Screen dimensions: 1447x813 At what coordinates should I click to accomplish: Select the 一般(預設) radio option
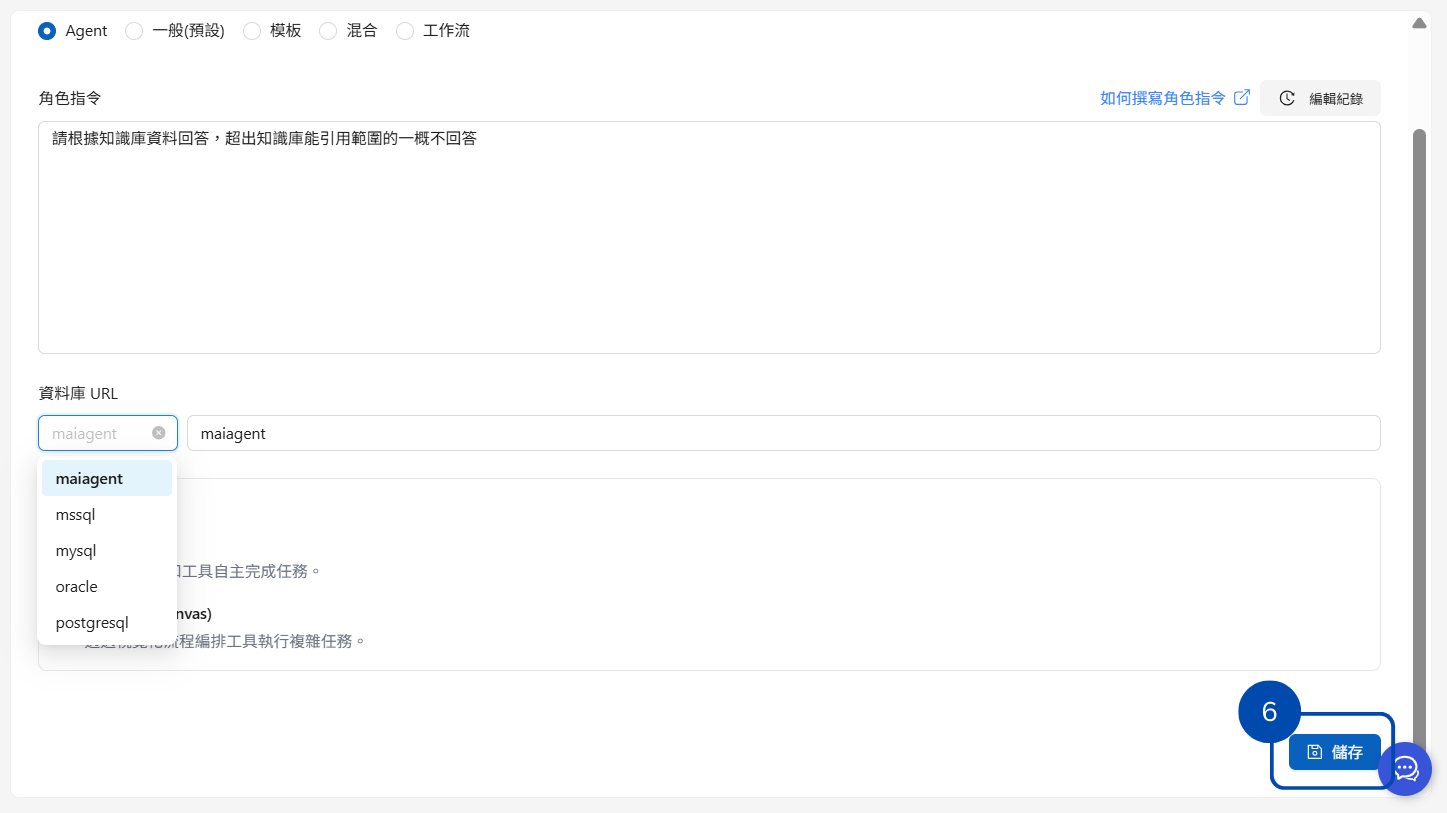point(134,31)
